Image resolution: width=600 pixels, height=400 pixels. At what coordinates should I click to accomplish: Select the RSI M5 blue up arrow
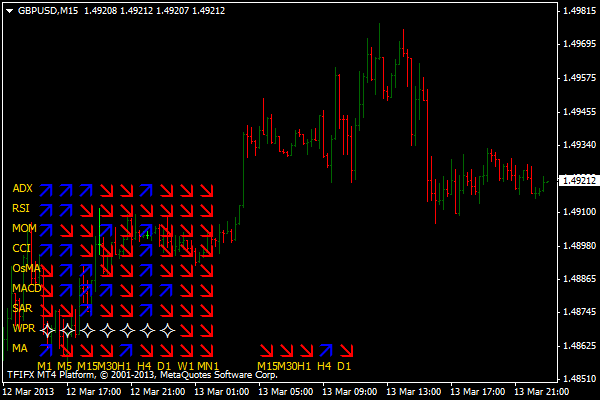pos(66,210)
